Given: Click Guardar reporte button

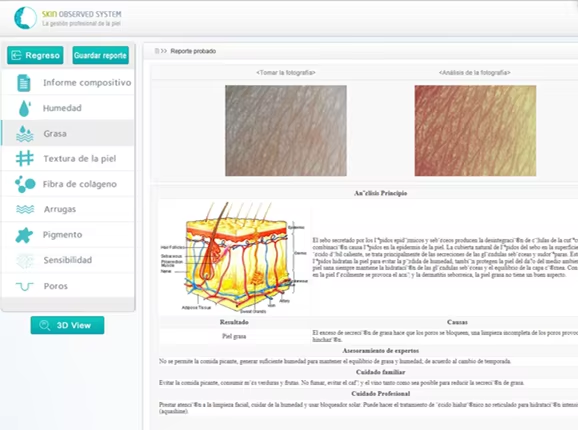Looking at the screenshot, I should point(100,55).
